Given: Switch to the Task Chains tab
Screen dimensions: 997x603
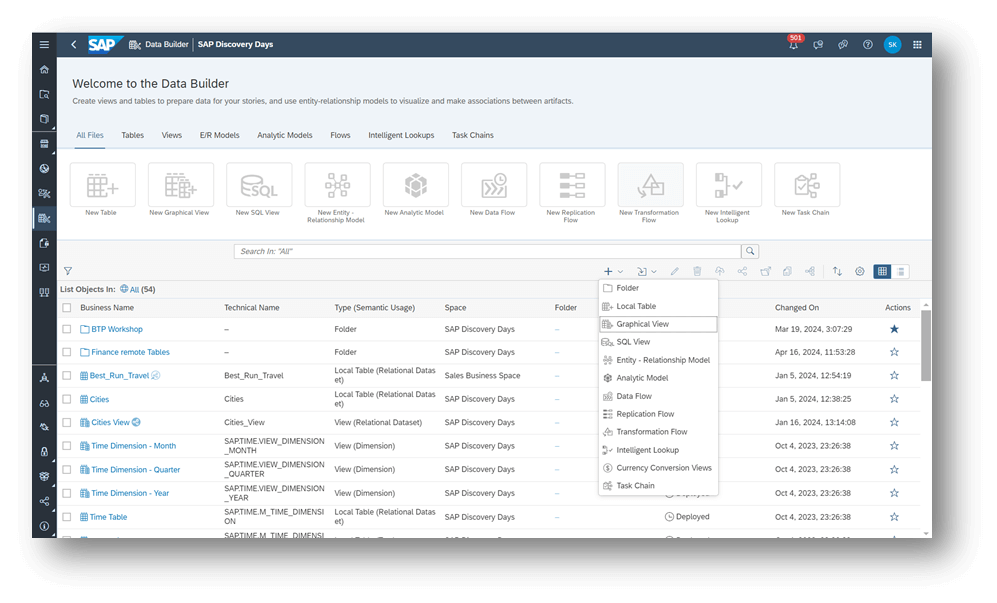Looking at the screenshot, I should (472, 135).
